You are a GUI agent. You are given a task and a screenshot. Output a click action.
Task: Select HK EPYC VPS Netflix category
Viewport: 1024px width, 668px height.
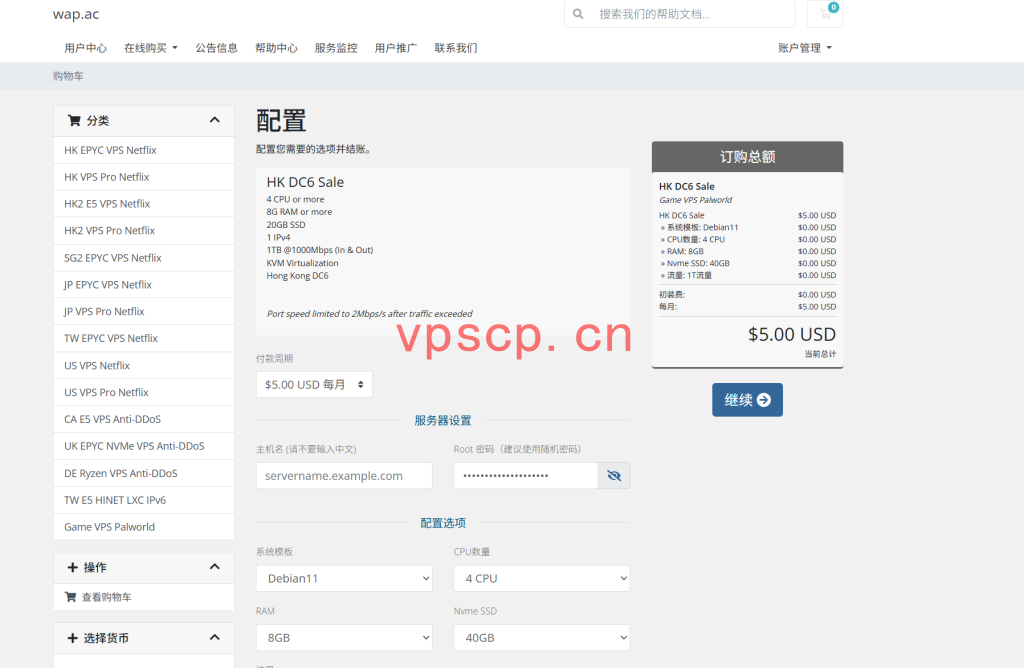pos(144,150)
